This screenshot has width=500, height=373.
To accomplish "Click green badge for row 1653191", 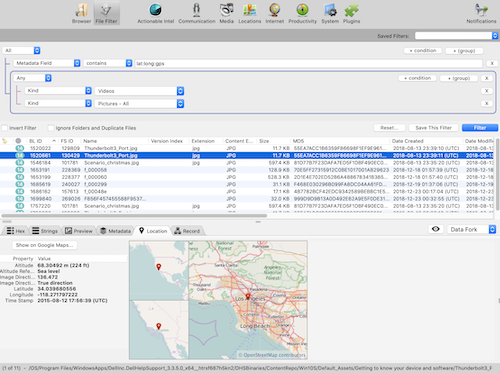I will [20, 170].
